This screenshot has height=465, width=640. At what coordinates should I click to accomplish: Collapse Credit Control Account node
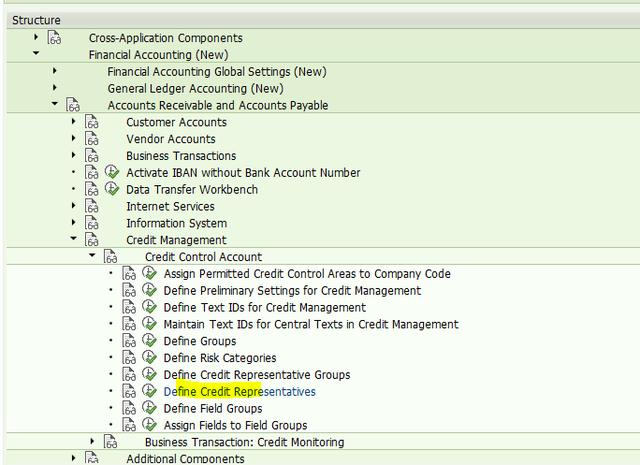click(x=92, y=255)
